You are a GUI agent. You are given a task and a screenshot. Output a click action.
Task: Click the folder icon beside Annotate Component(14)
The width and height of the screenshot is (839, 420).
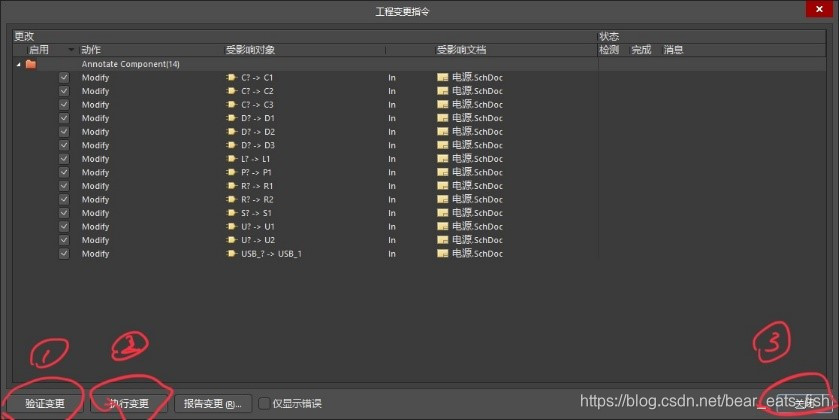[x=31, y=64]
